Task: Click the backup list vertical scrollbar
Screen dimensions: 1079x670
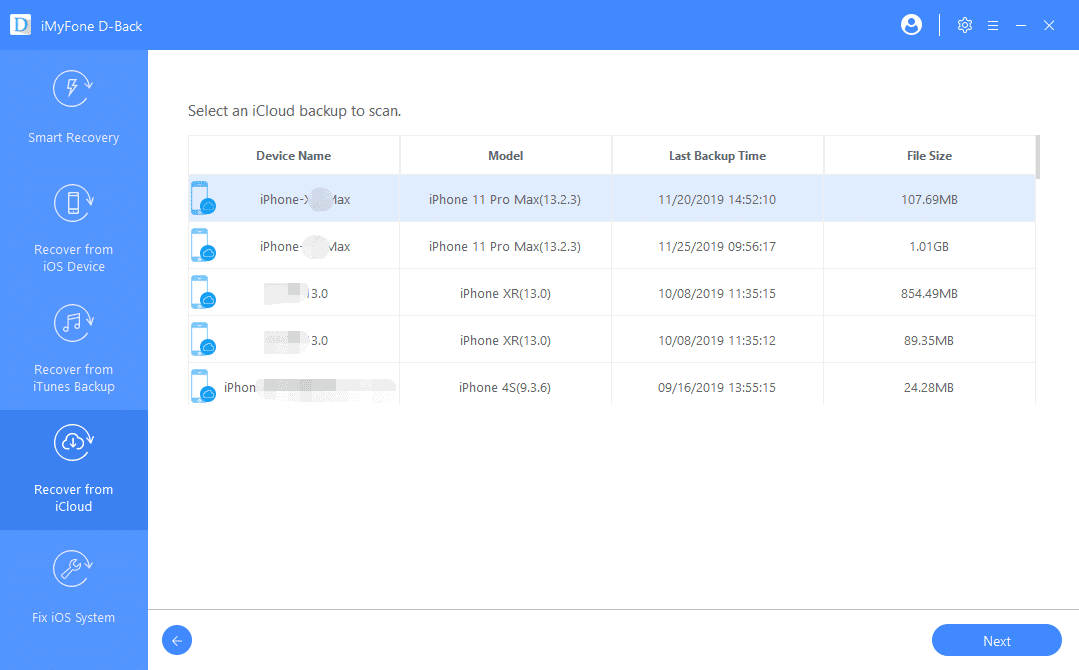Action: (x=1038, y=157)
